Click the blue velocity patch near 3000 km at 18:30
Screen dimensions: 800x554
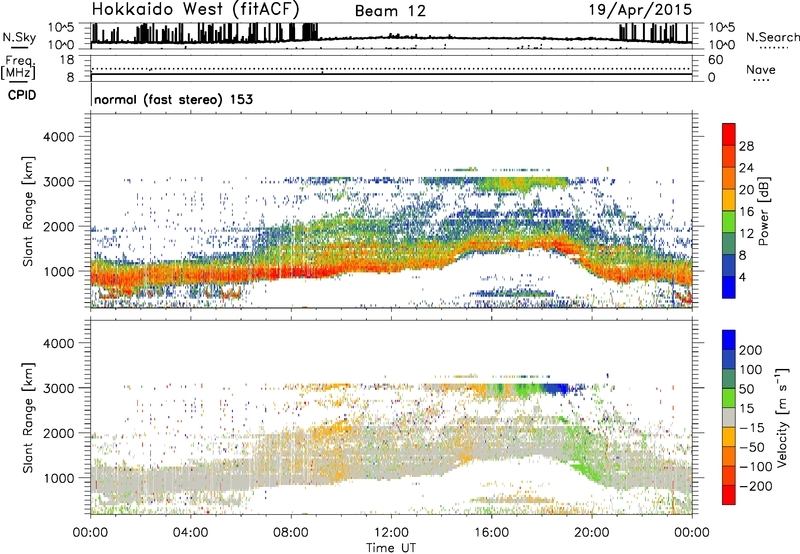coord(556,389)
